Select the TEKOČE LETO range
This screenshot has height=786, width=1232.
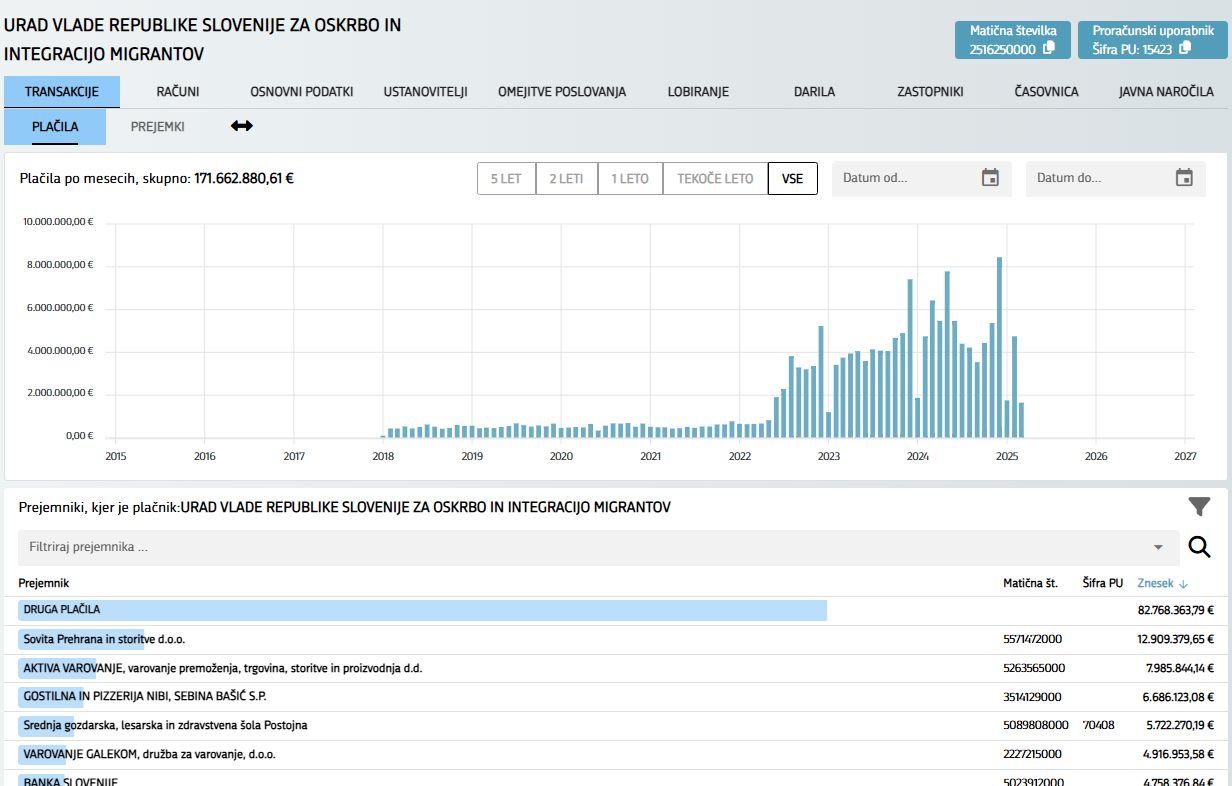[x=715, y=179]
